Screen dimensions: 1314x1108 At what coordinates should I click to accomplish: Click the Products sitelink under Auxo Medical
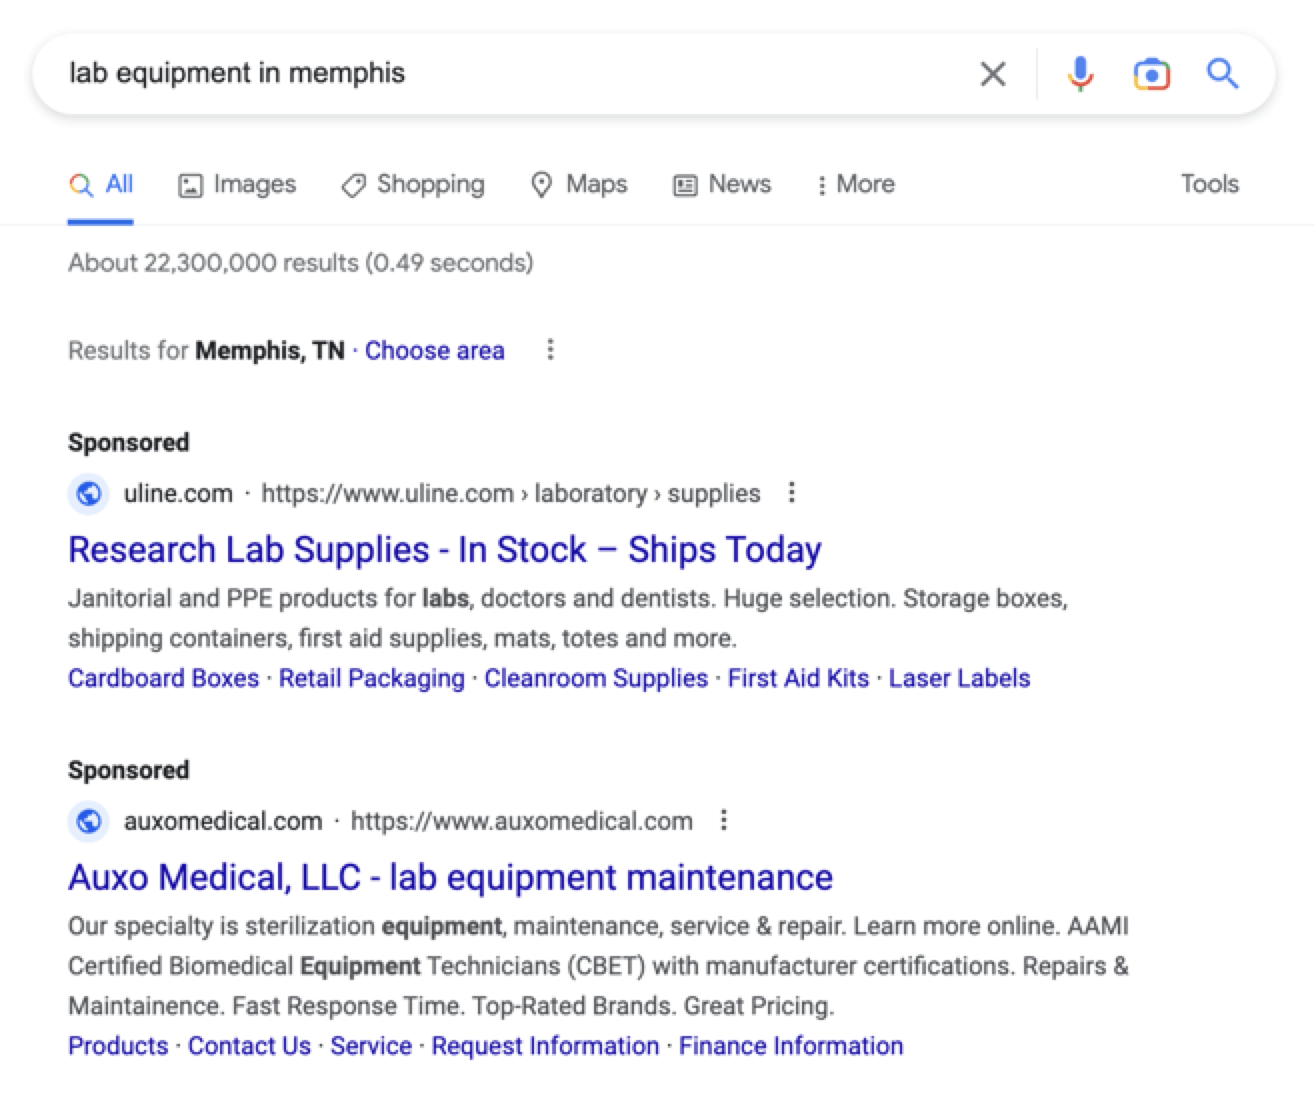pyautogui.click(x=118, y=1046)
